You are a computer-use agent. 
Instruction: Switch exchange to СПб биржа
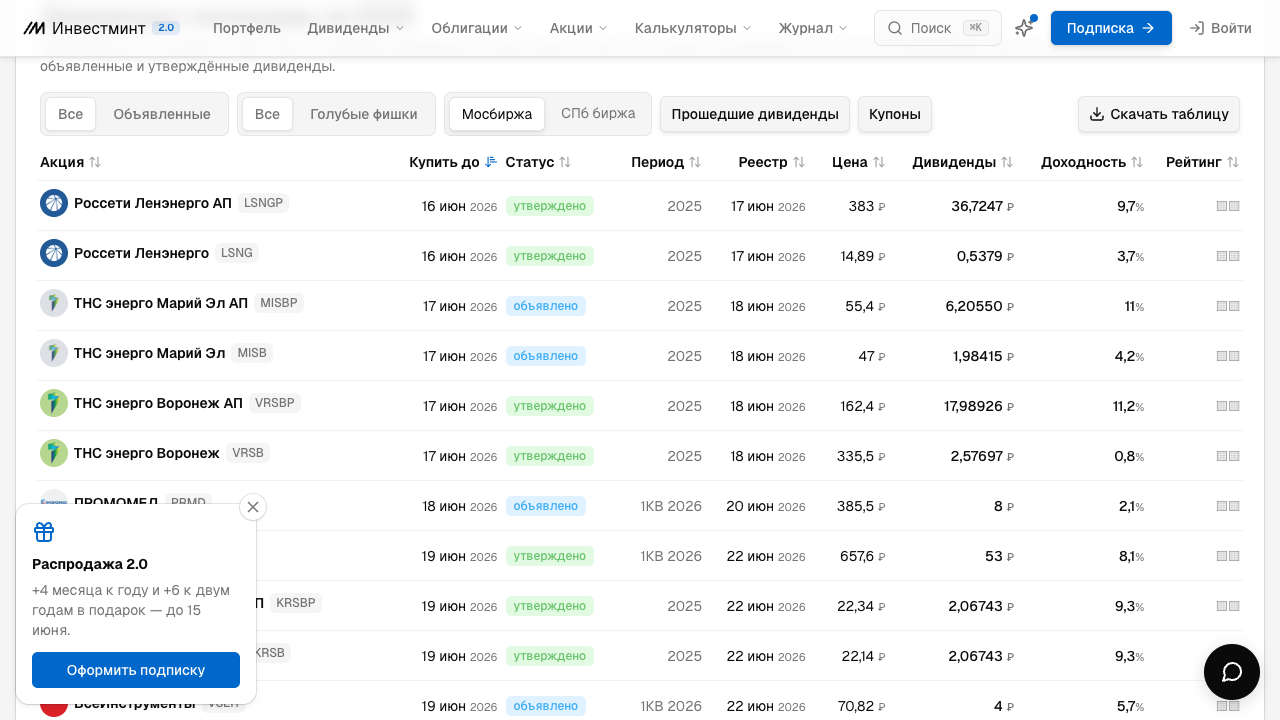(598, 114)
